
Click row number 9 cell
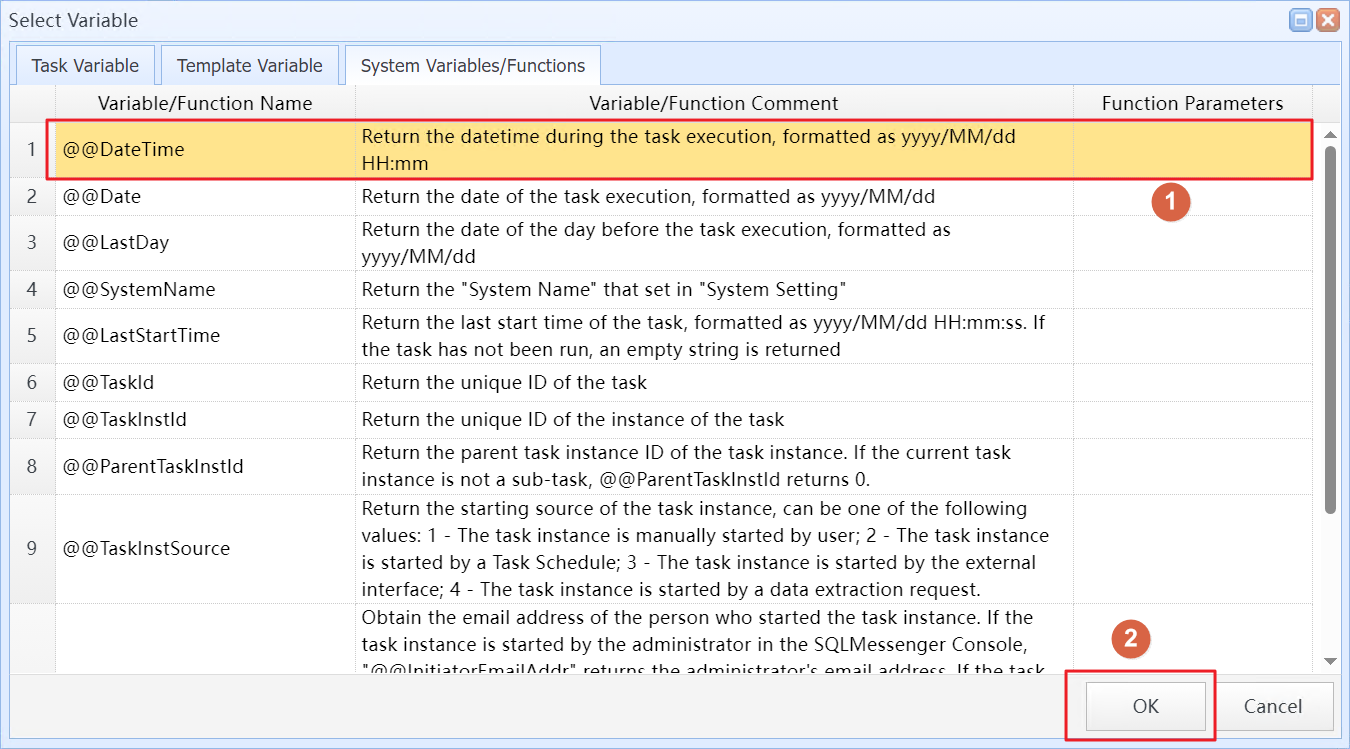(x=32, y=548)
